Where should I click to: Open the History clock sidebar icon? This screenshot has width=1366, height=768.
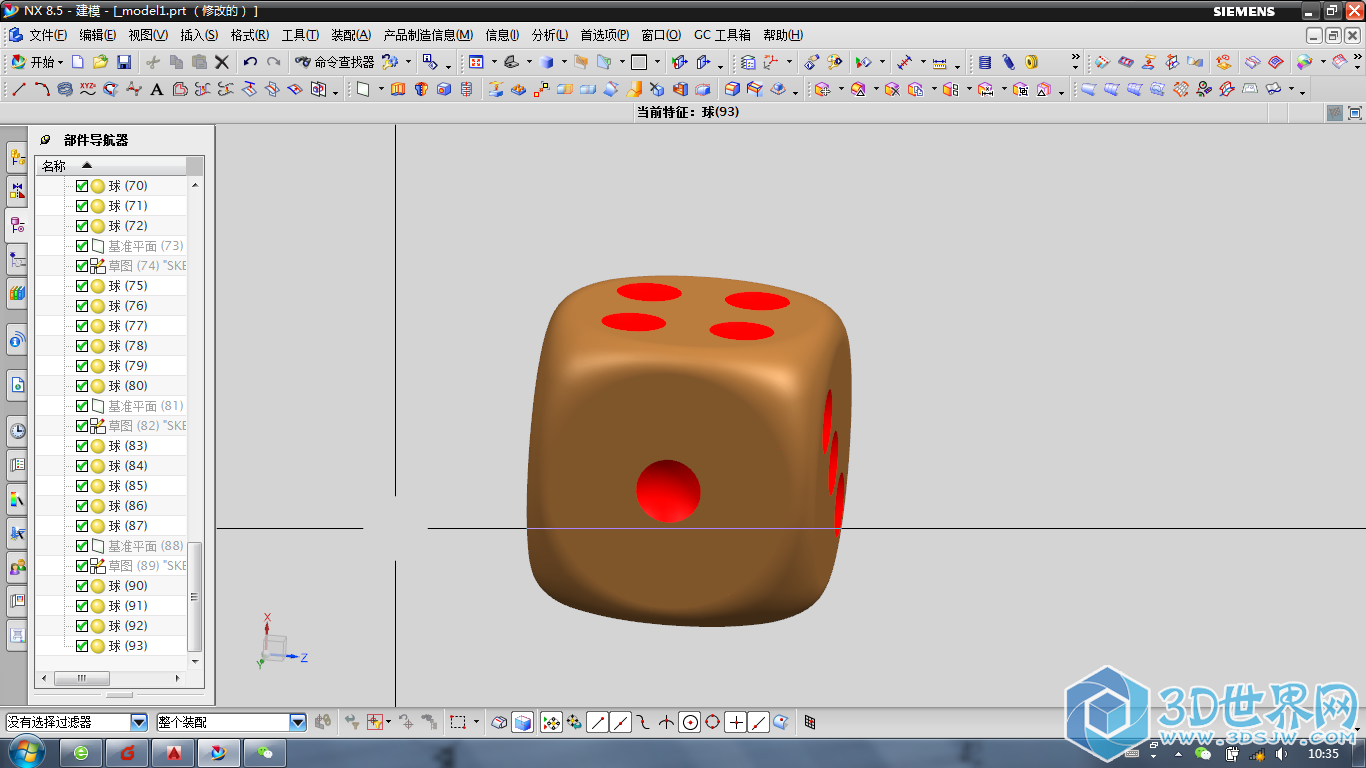click(17, 432)
